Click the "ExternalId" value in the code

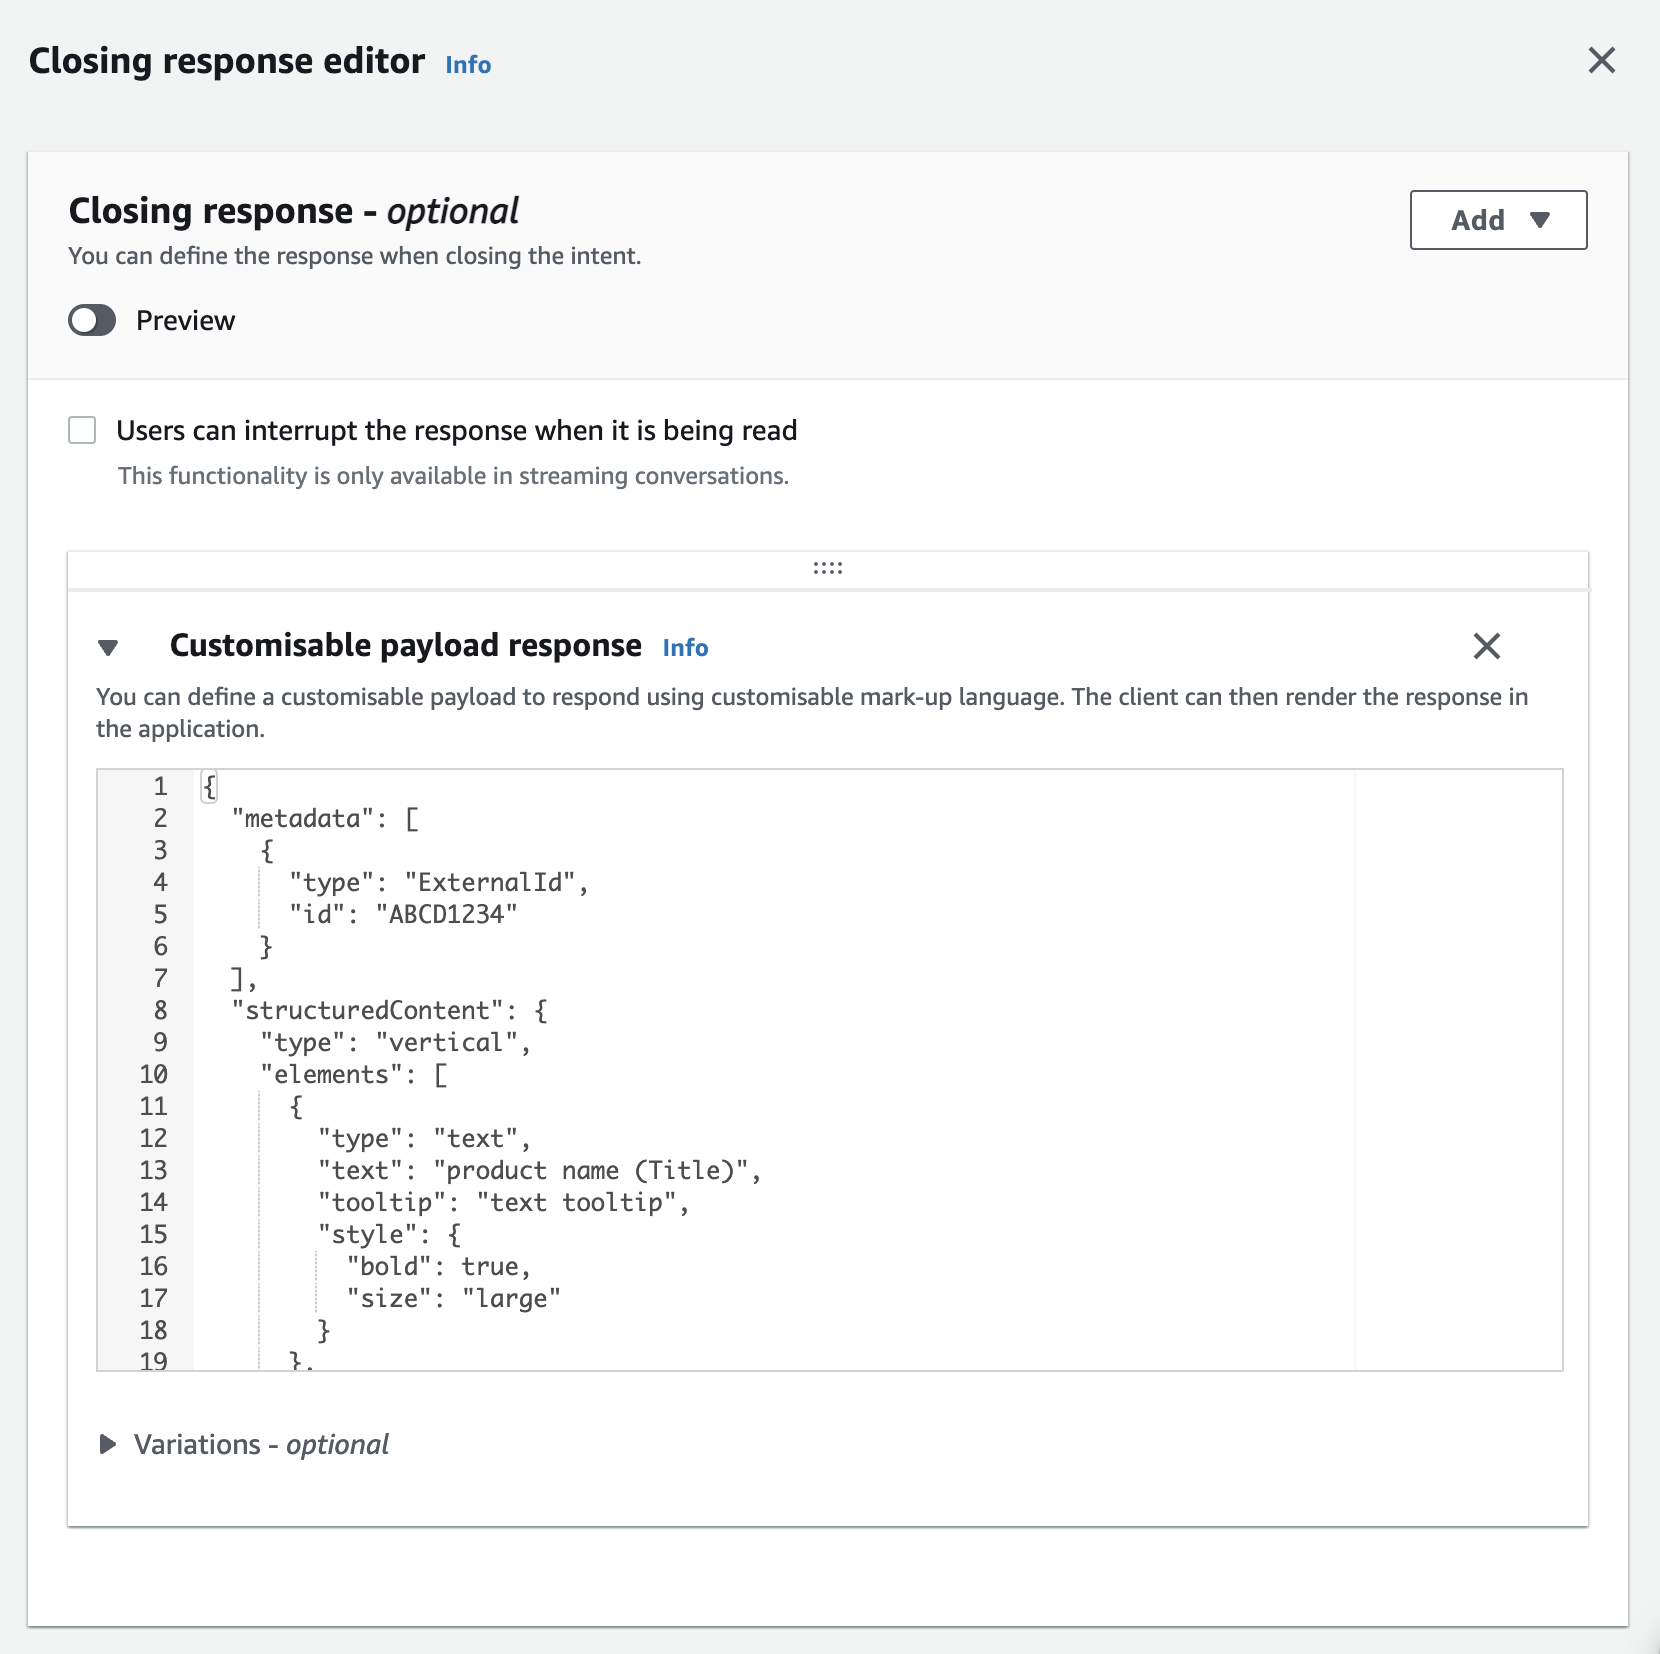490,883
